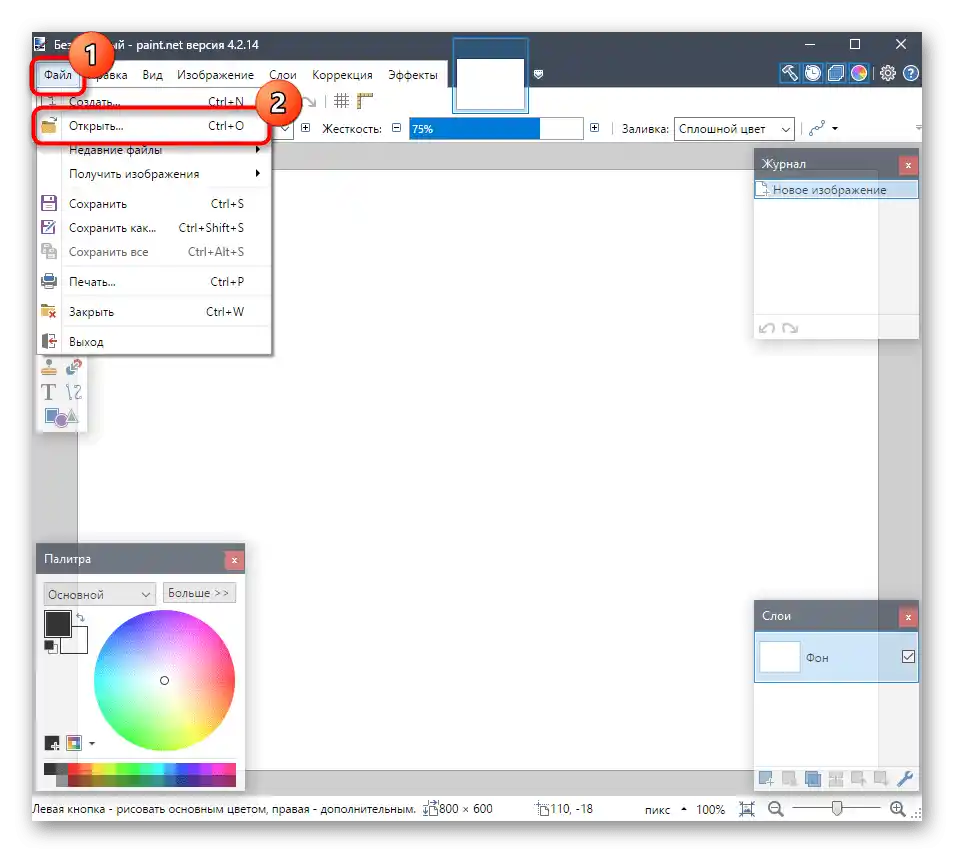Click the Layers window toggle icon
The width and height of the screenshot is (954, 853).
point(835,73)
